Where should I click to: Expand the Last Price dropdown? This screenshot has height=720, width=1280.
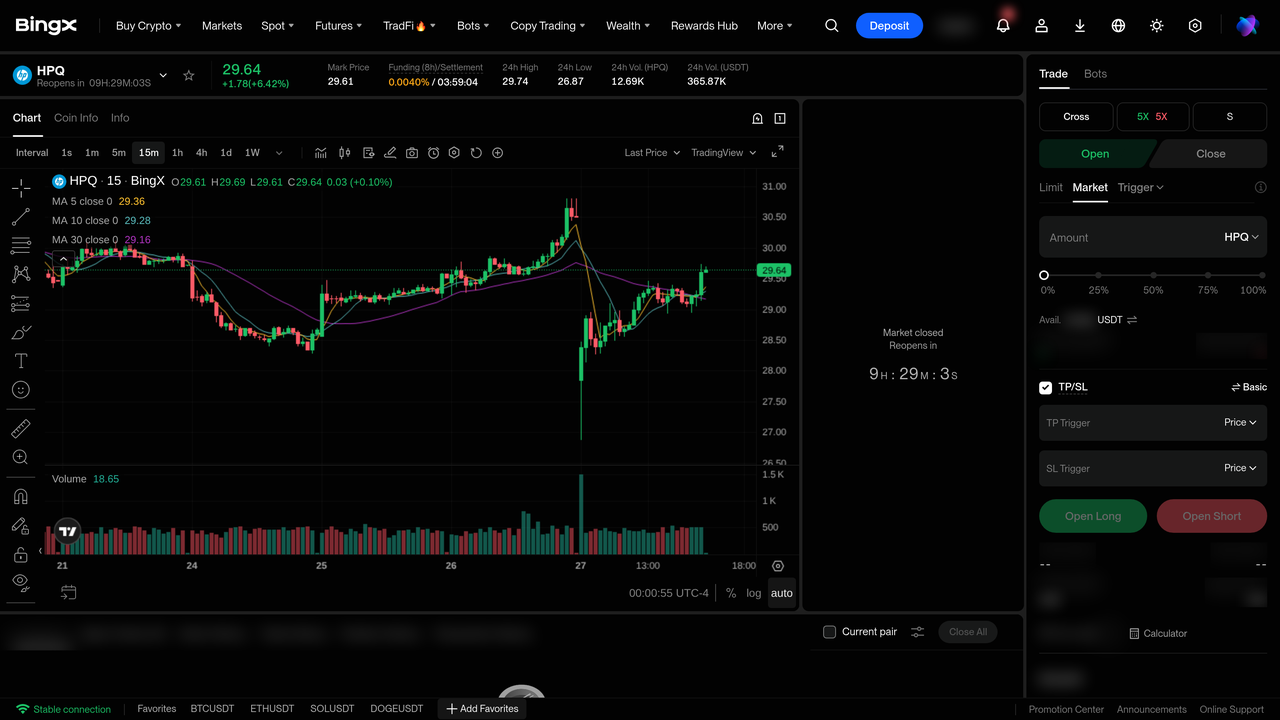click(652, 153)
